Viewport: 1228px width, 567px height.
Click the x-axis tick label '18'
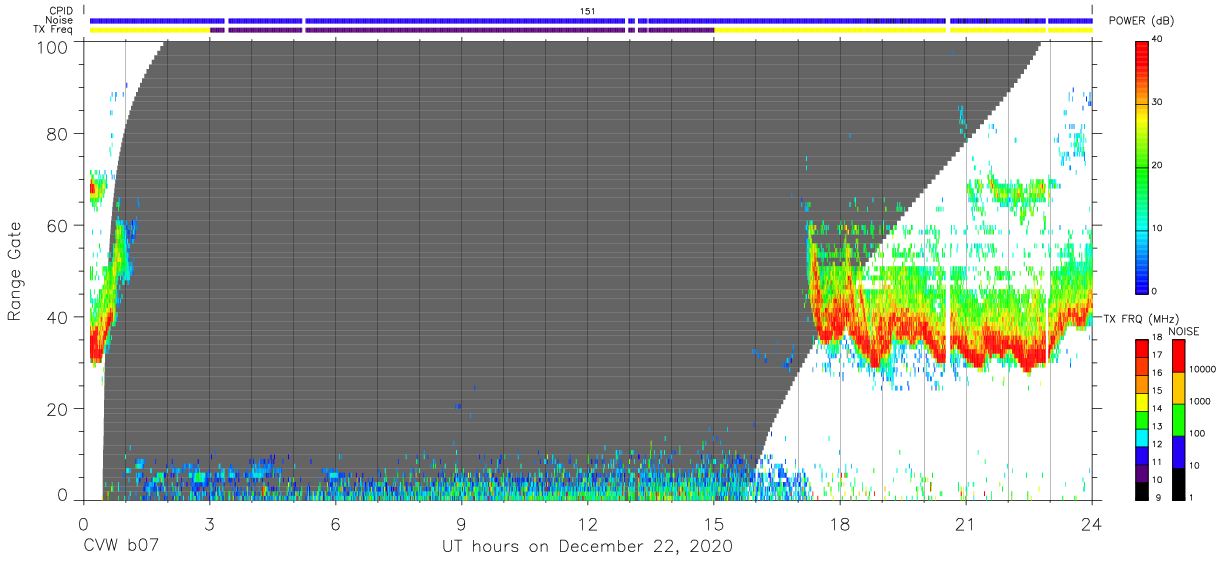[x=840, y=523]
